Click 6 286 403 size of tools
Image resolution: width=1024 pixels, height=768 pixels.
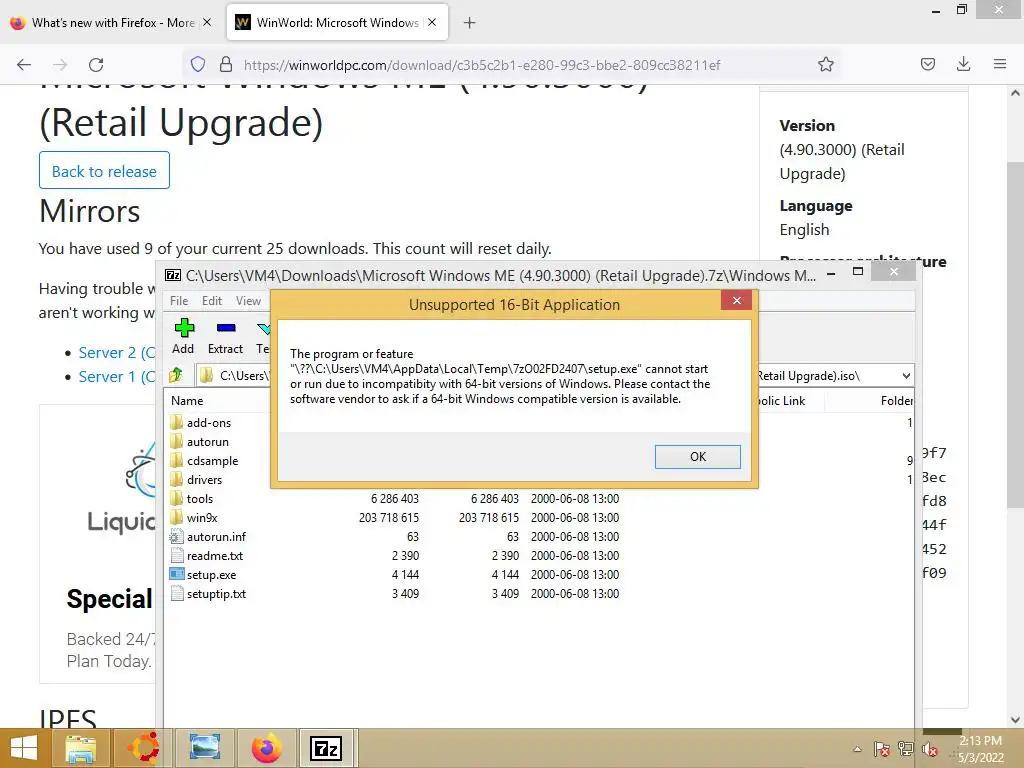(394, 498)
